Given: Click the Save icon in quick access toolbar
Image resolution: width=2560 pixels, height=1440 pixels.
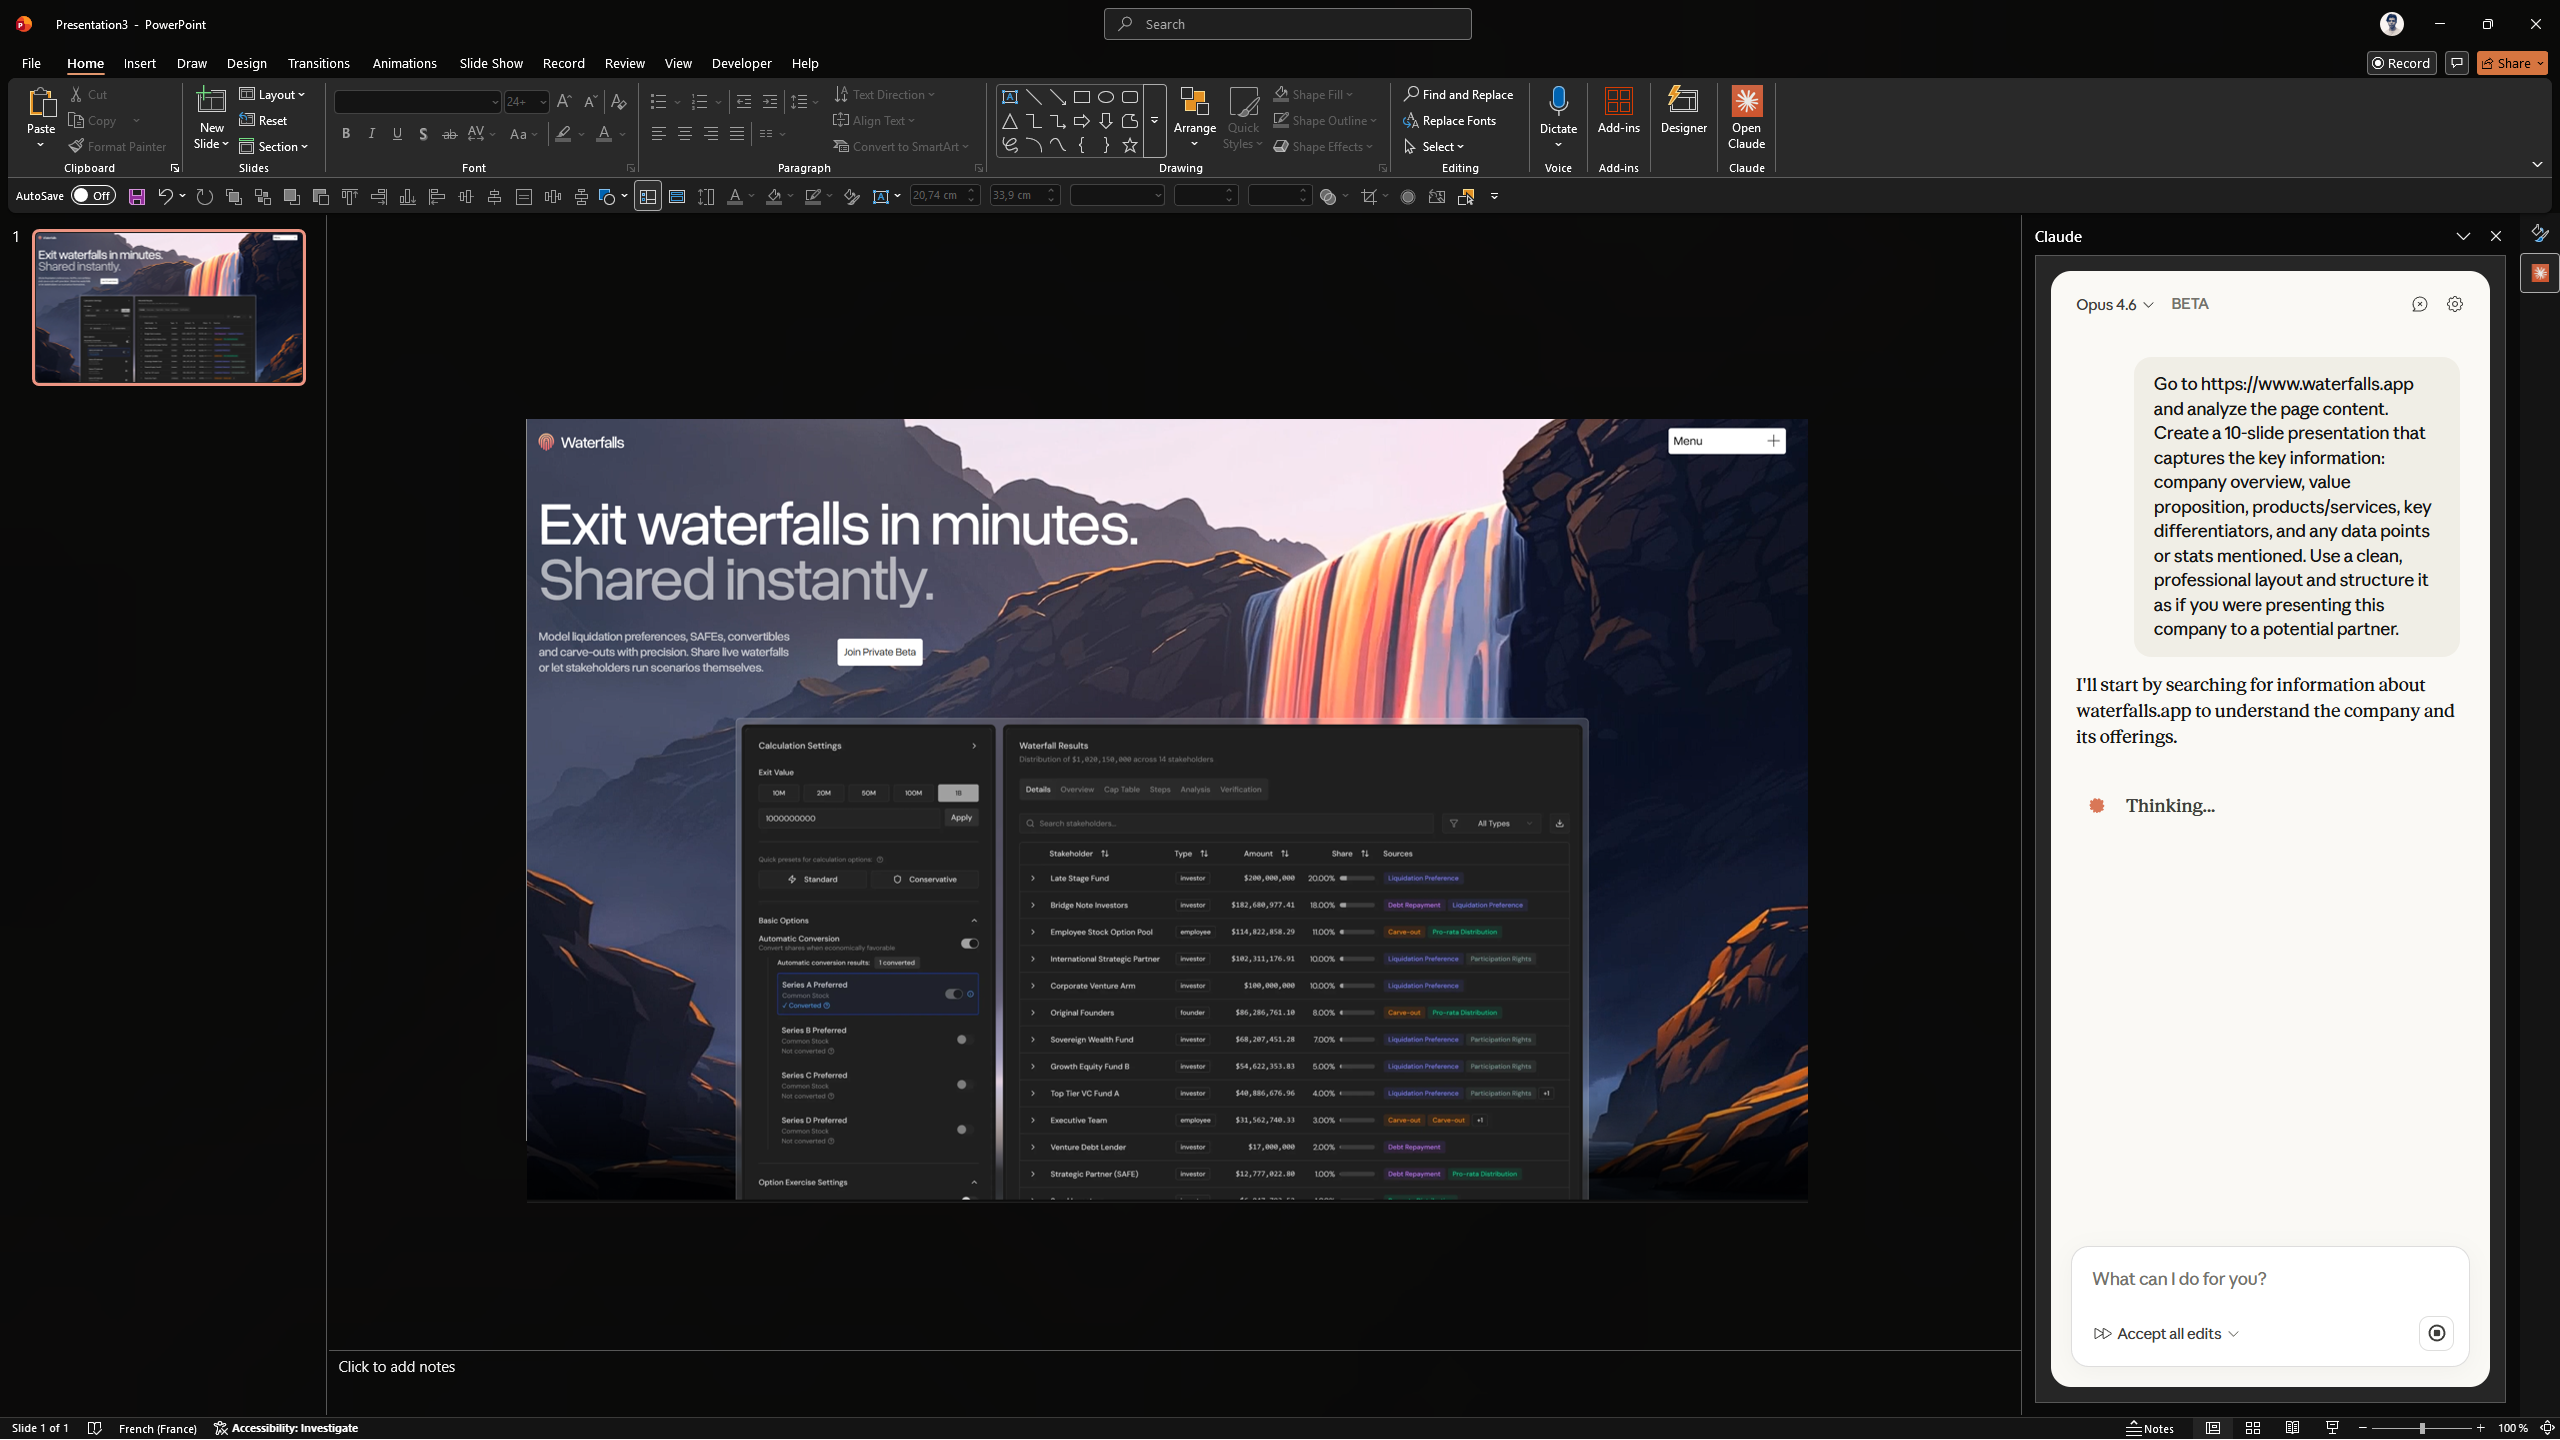Looking at the screenshot, I should pyautogui.click(x=137, y=197).
